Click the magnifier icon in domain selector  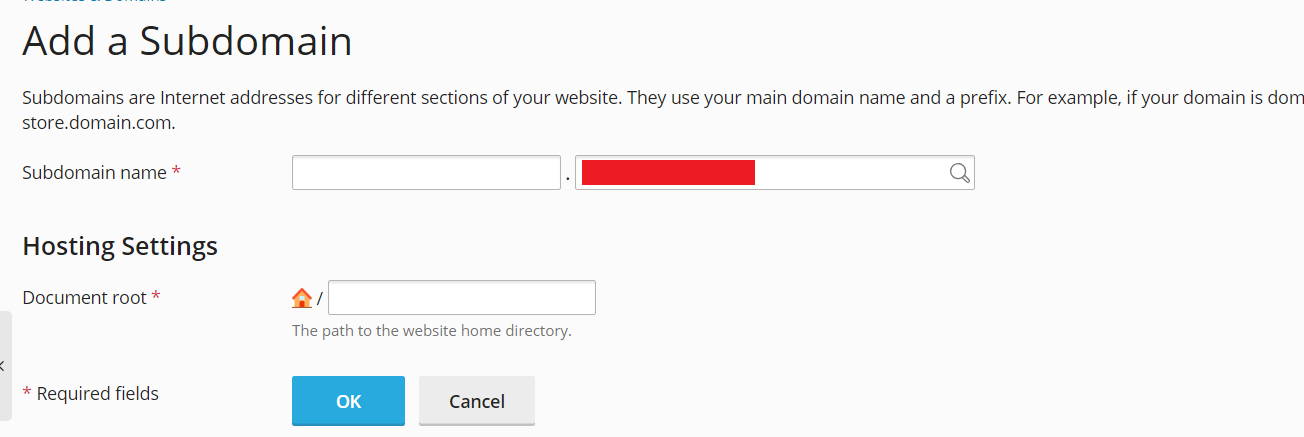coord(959,173)
